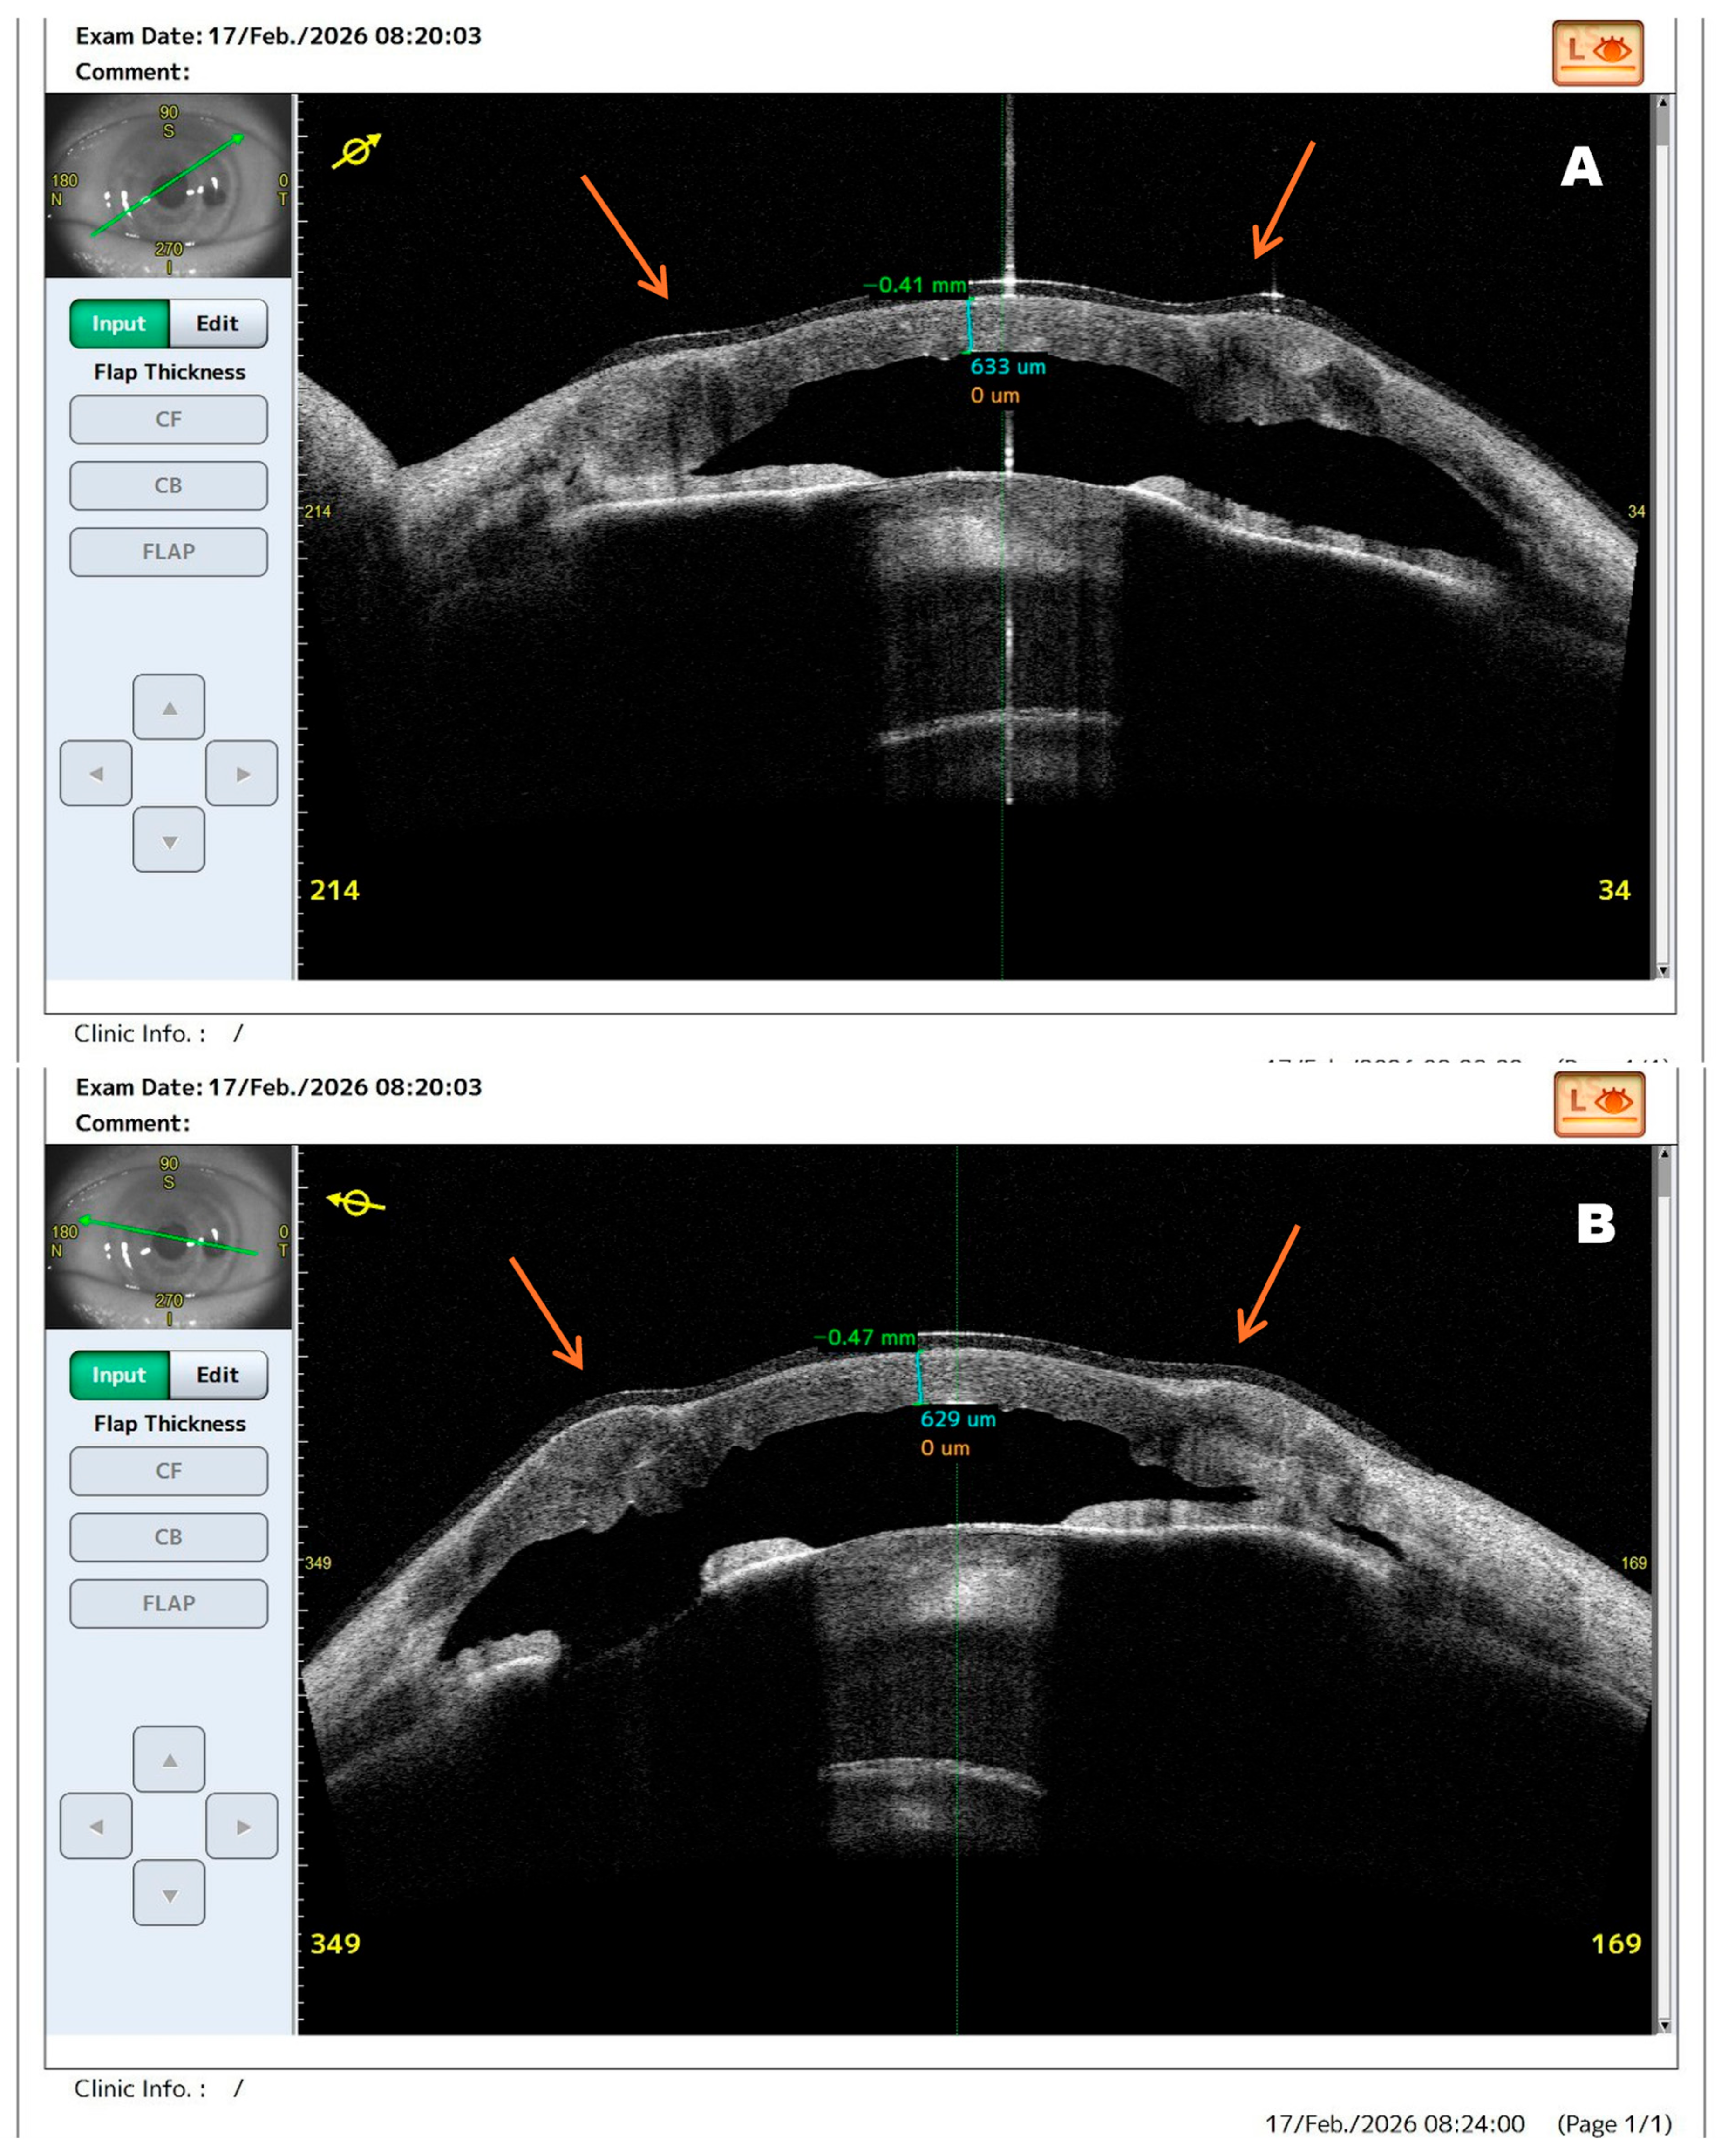Click the -0.41 mm offset label
Screen dimensions: 1728x2156
point(915,285)
